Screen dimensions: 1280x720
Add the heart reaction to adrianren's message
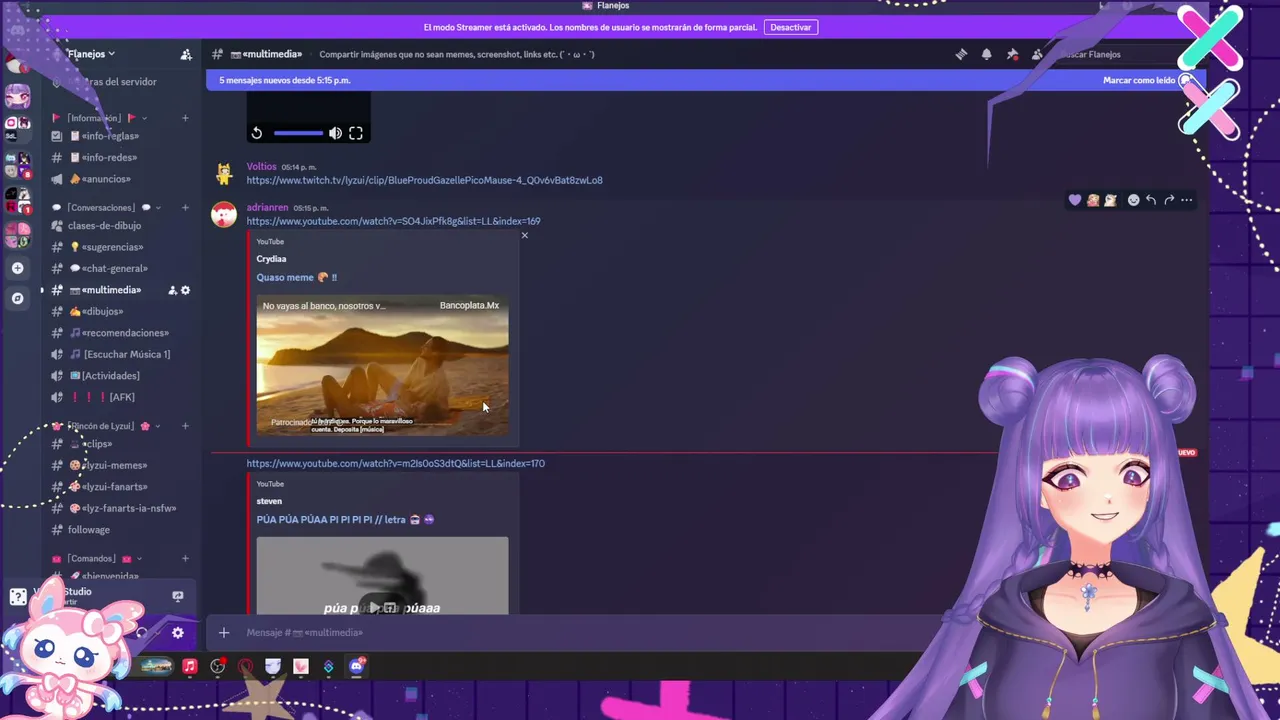point(1075,200)
